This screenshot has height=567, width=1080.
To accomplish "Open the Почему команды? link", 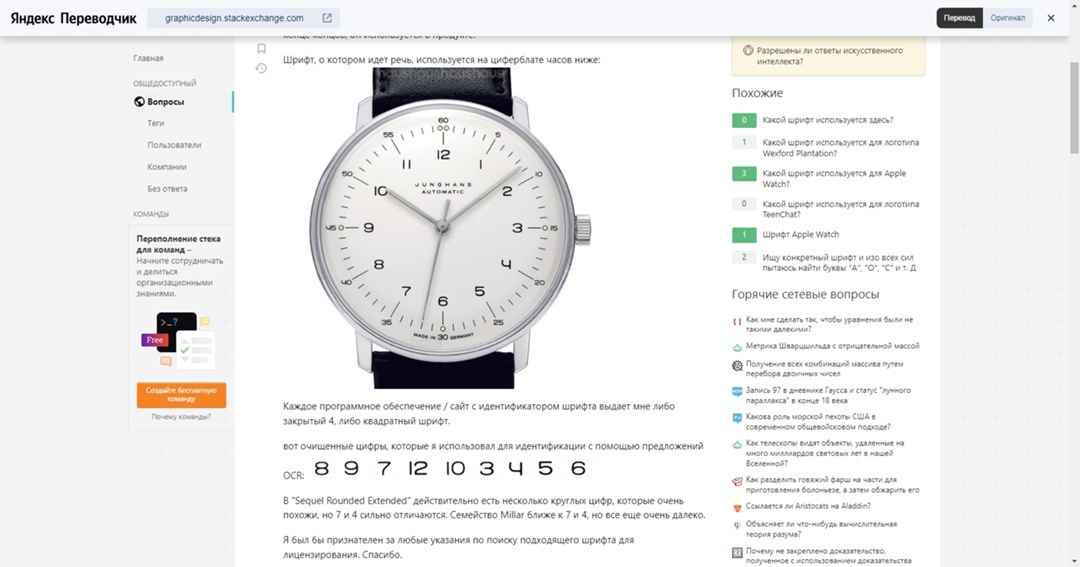I will coord(181,417).
